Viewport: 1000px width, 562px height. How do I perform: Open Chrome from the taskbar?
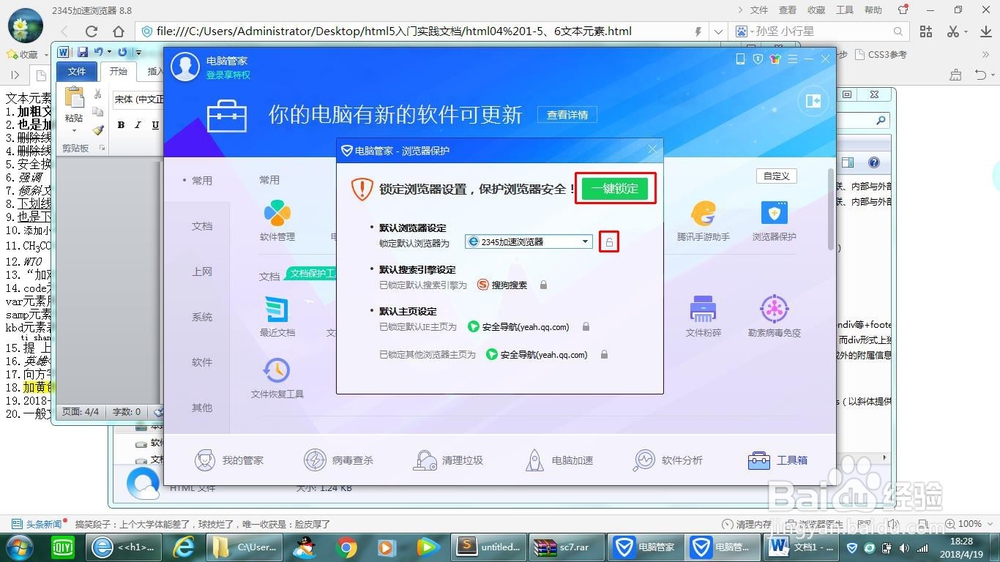347,547
